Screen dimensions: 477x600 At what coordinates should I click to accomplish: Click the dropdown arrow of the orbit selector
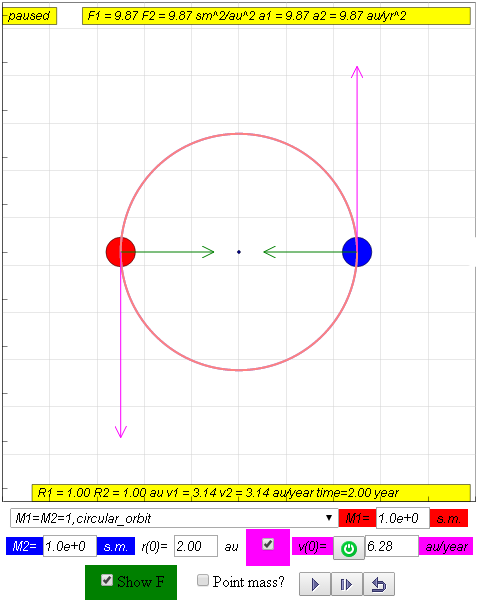(x=329, y=518)
